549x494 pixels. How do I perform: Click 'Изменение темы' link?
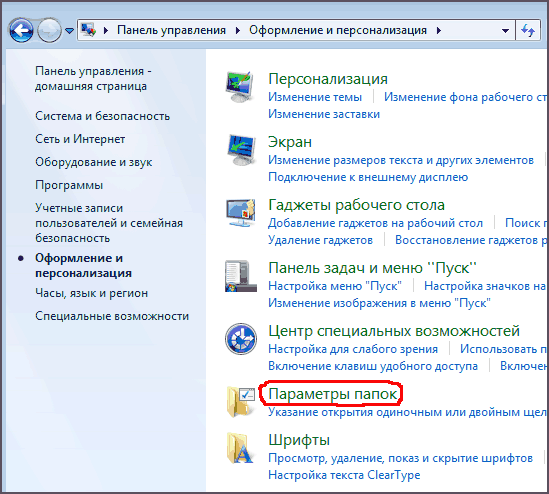point(315,97)
